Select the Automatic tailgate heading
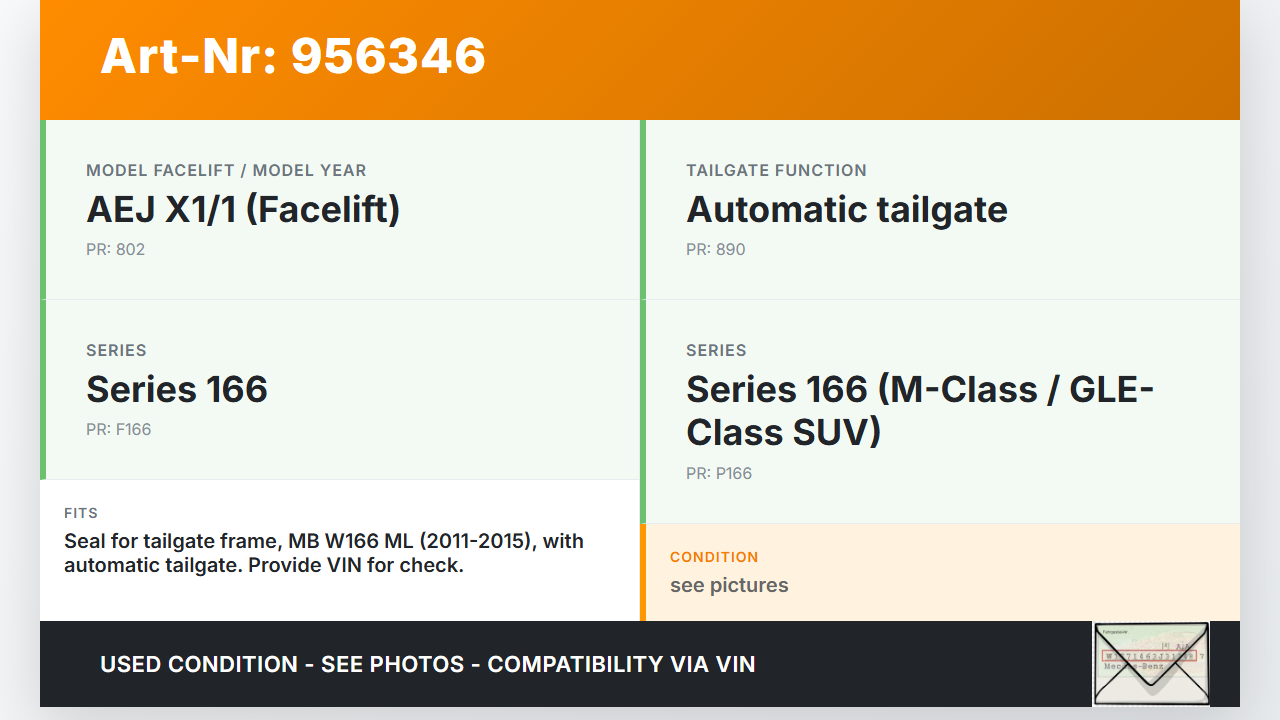The width and height of the screenshot is (1280, 720). (846, 210)
